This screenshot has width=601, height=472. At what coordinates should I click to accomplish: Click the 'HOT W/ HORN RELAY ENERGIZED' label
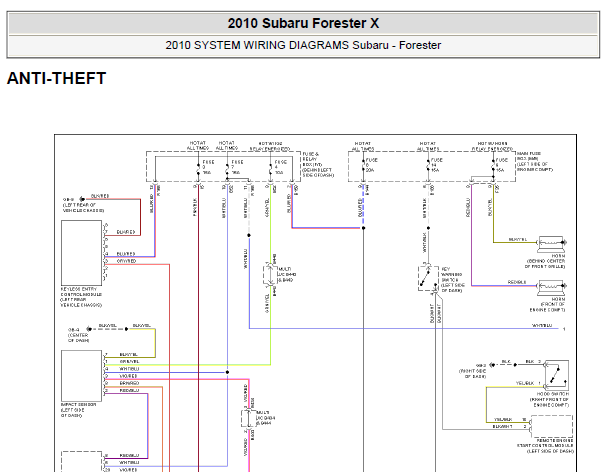[492, 146]
